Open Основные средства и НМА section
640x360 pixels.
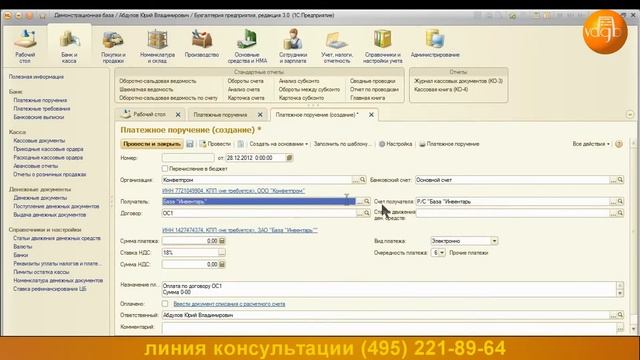coord(247,45)
